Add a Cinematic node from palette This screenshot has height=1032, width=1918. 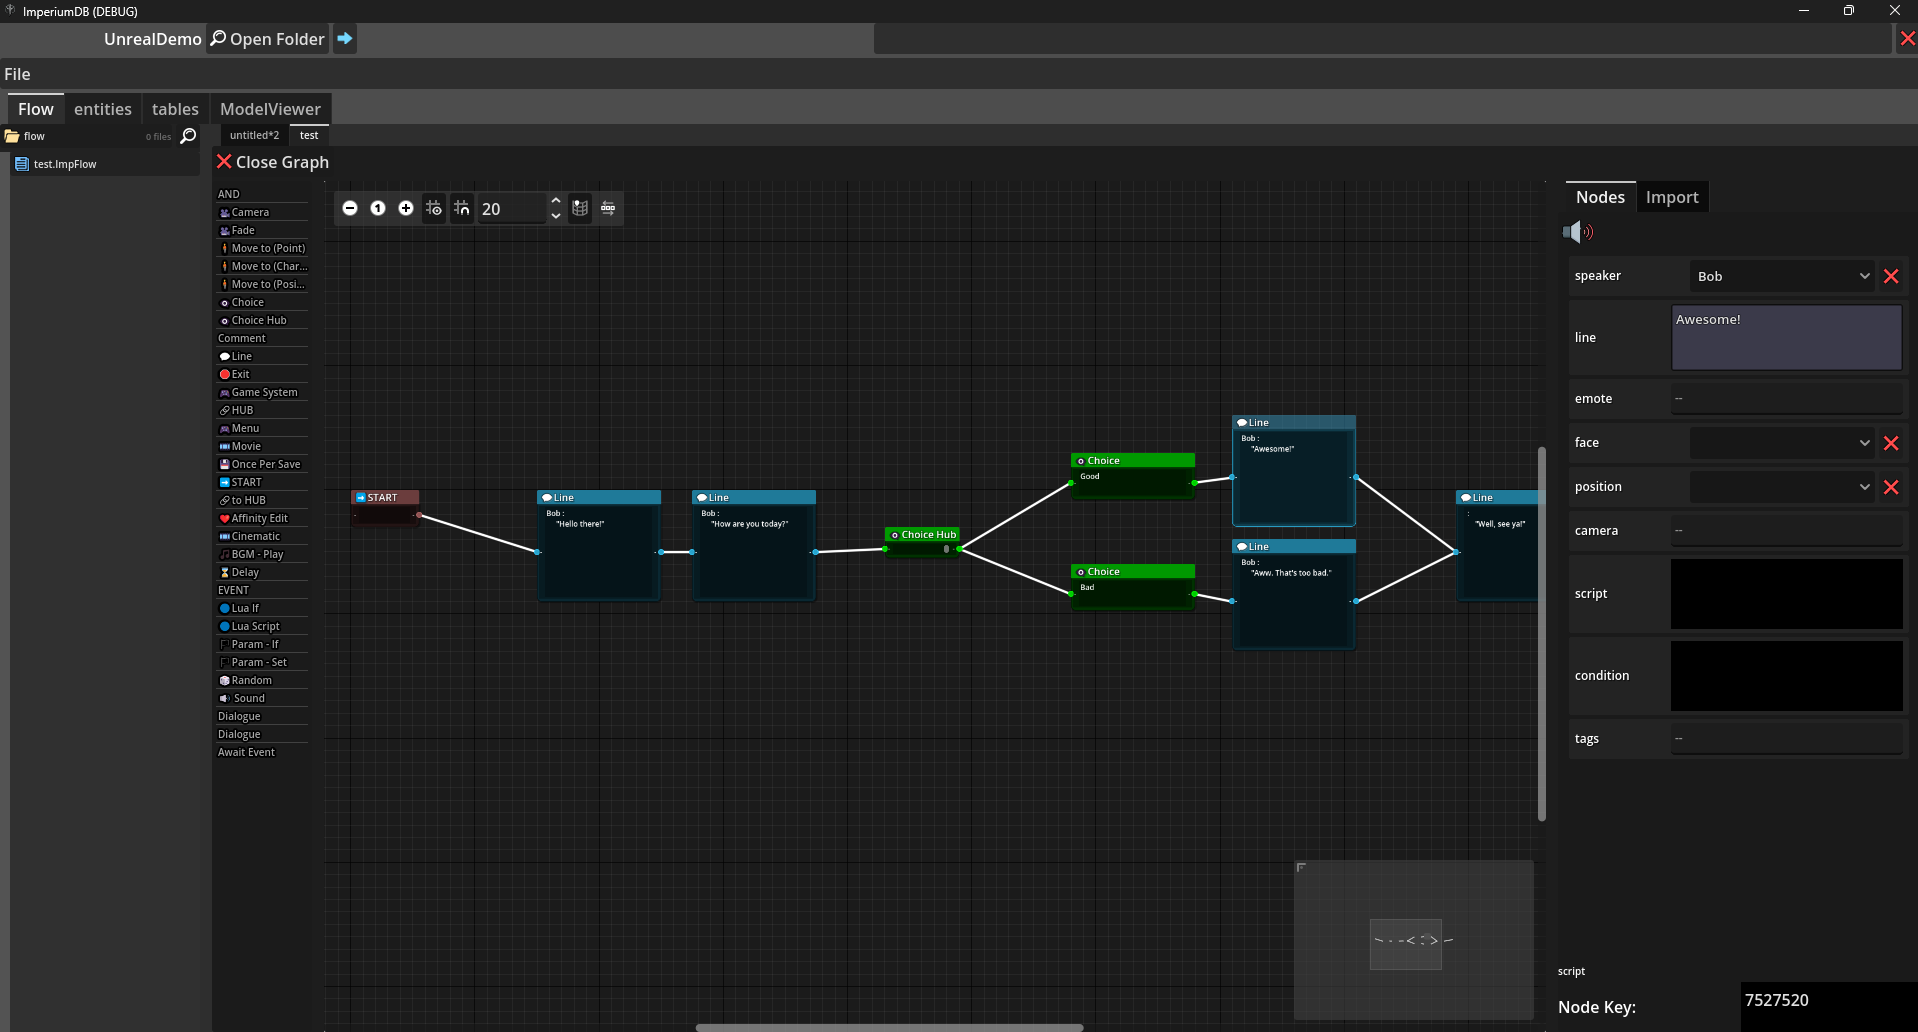click(x=262, y=536)
